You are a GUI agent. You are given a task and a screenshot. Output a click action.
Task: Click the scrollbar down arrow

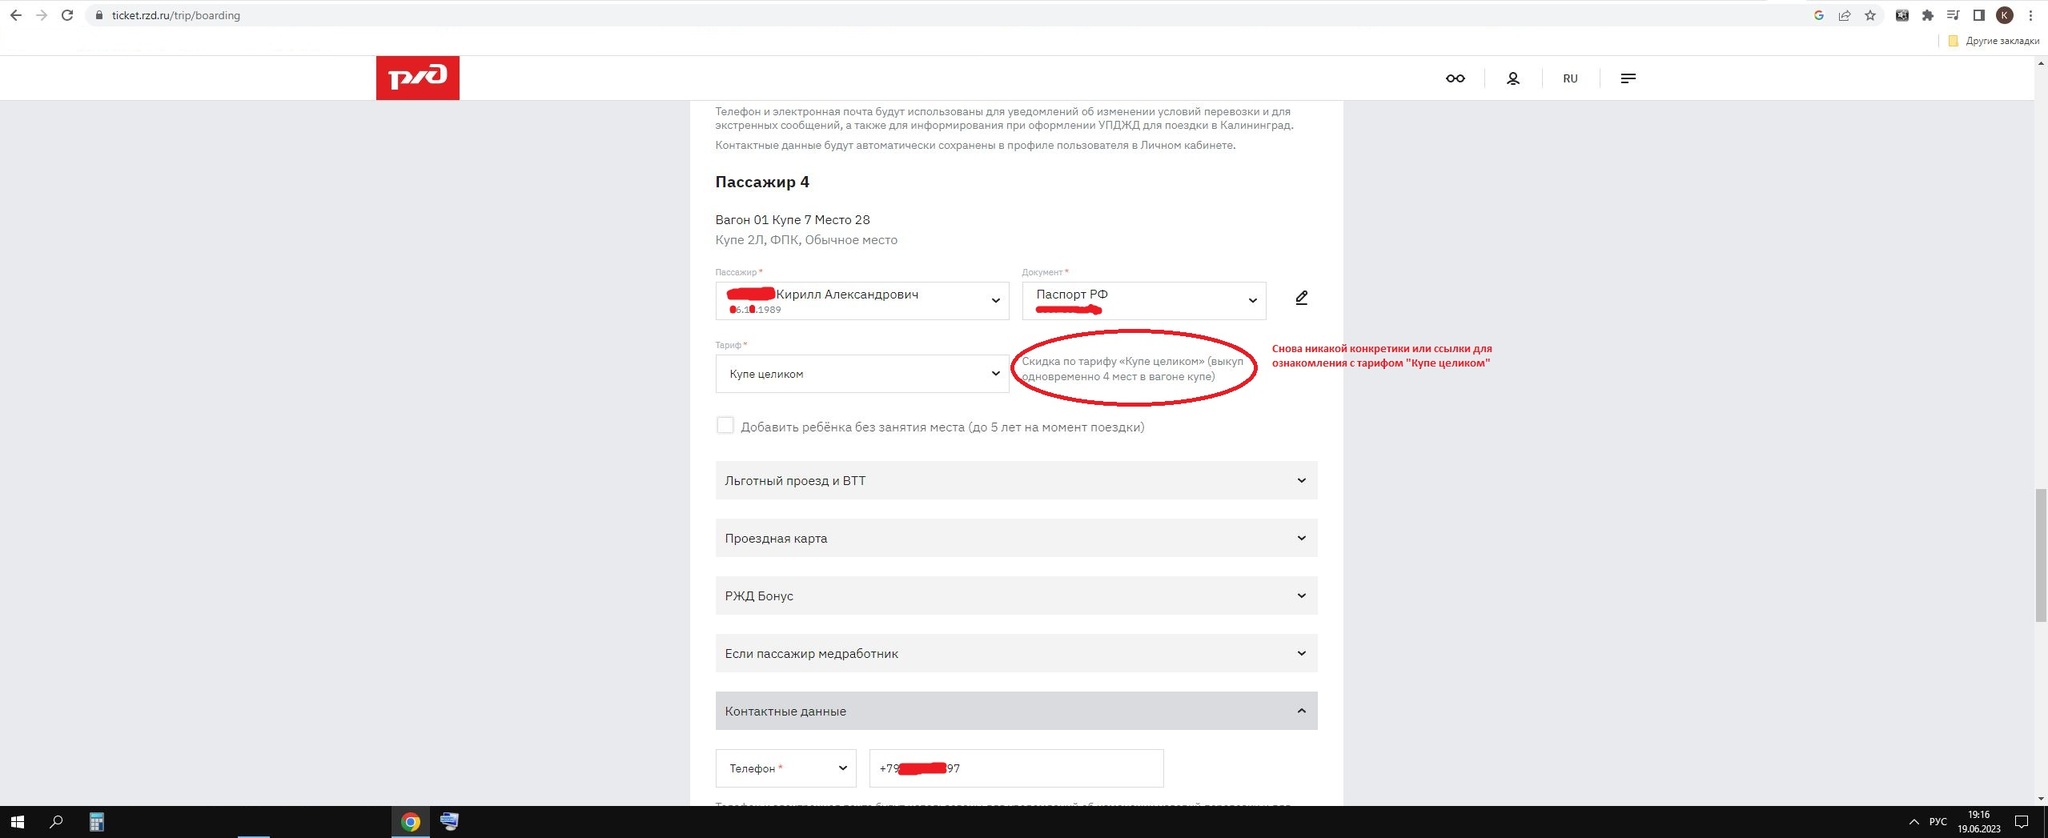coord(2041,799)
